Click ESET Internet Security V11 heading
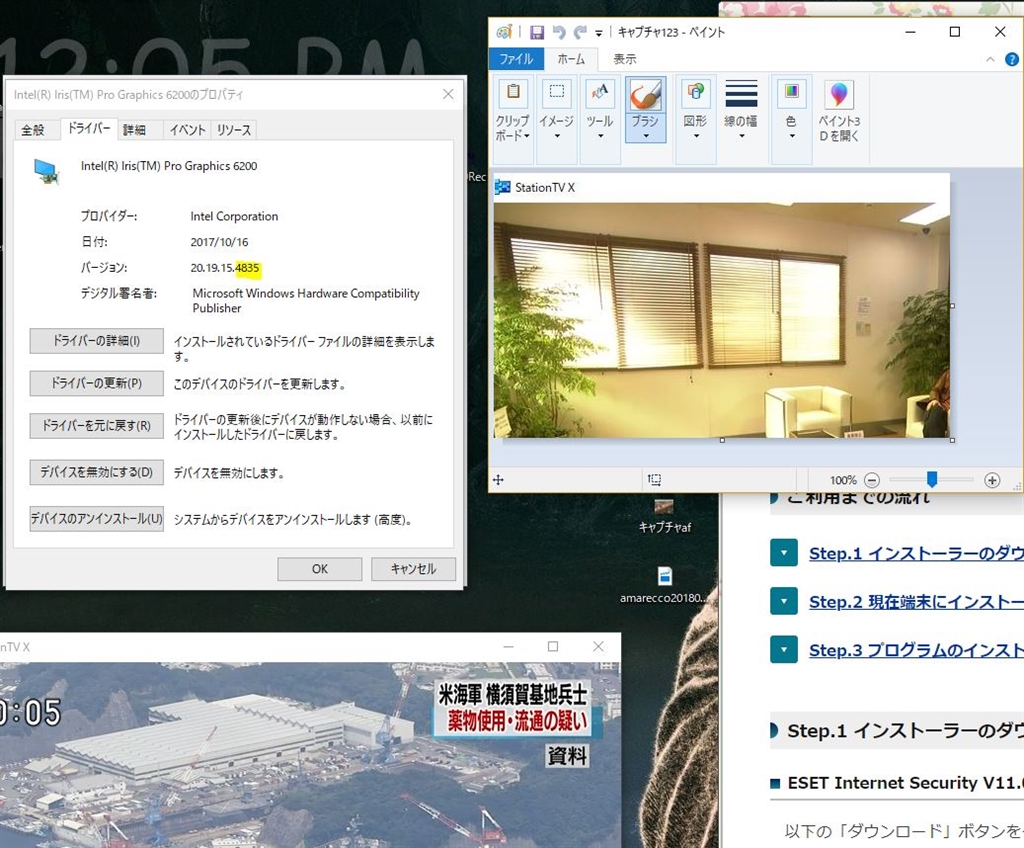This screenshot has height=848, width=1024. (906, 783)
